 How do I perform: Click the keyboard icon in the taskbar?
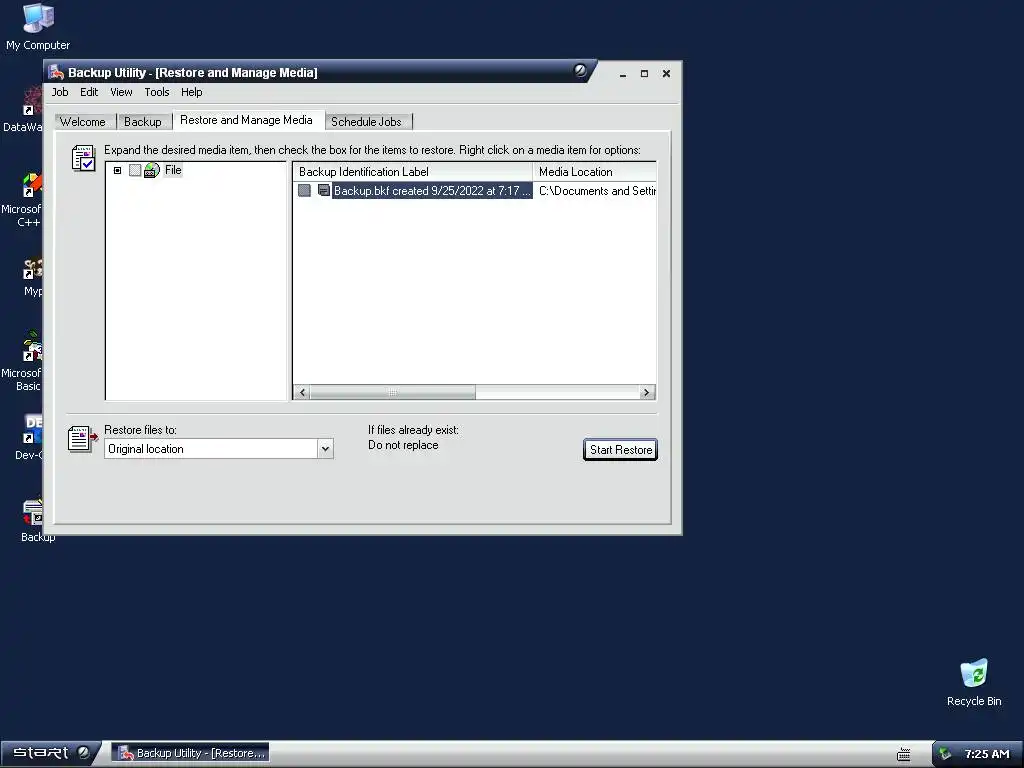(904, 754)
